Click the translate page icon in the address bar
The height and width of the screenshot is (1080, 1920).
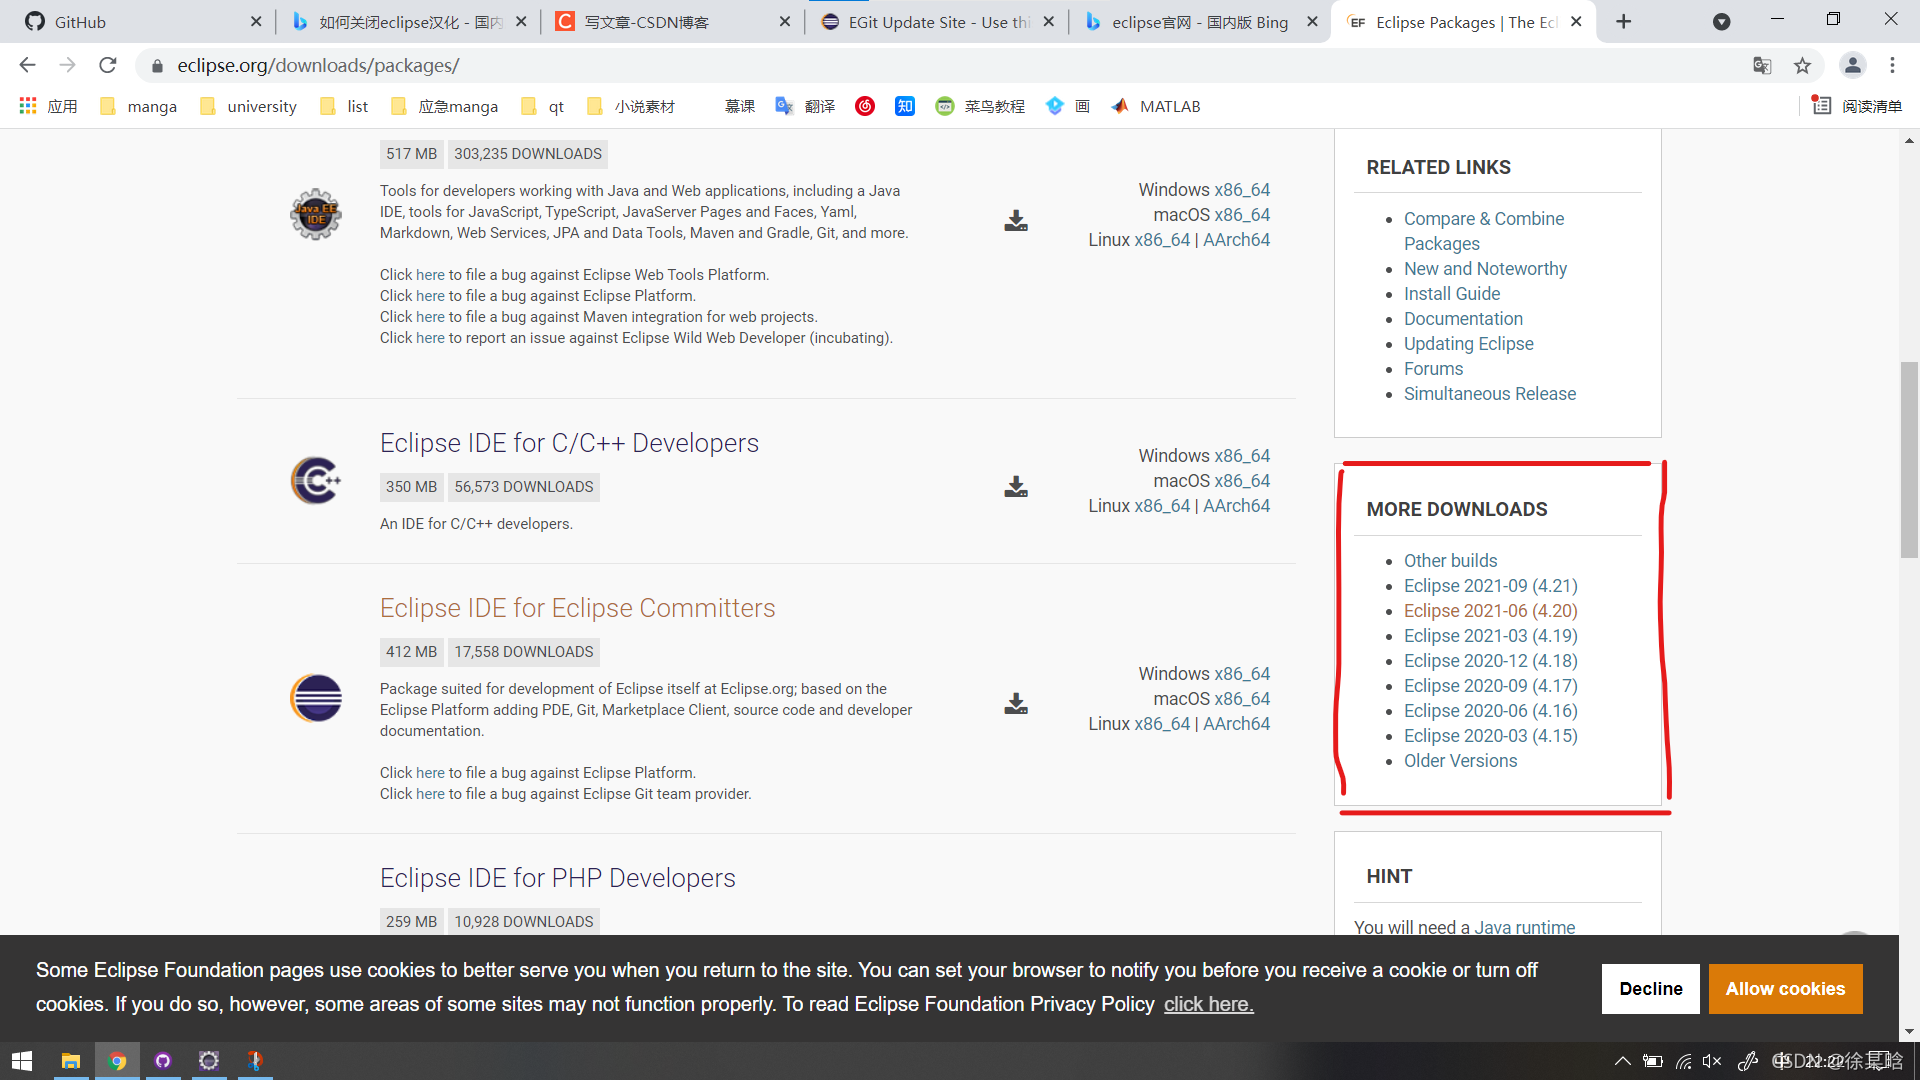click(x=1762, y=65)
